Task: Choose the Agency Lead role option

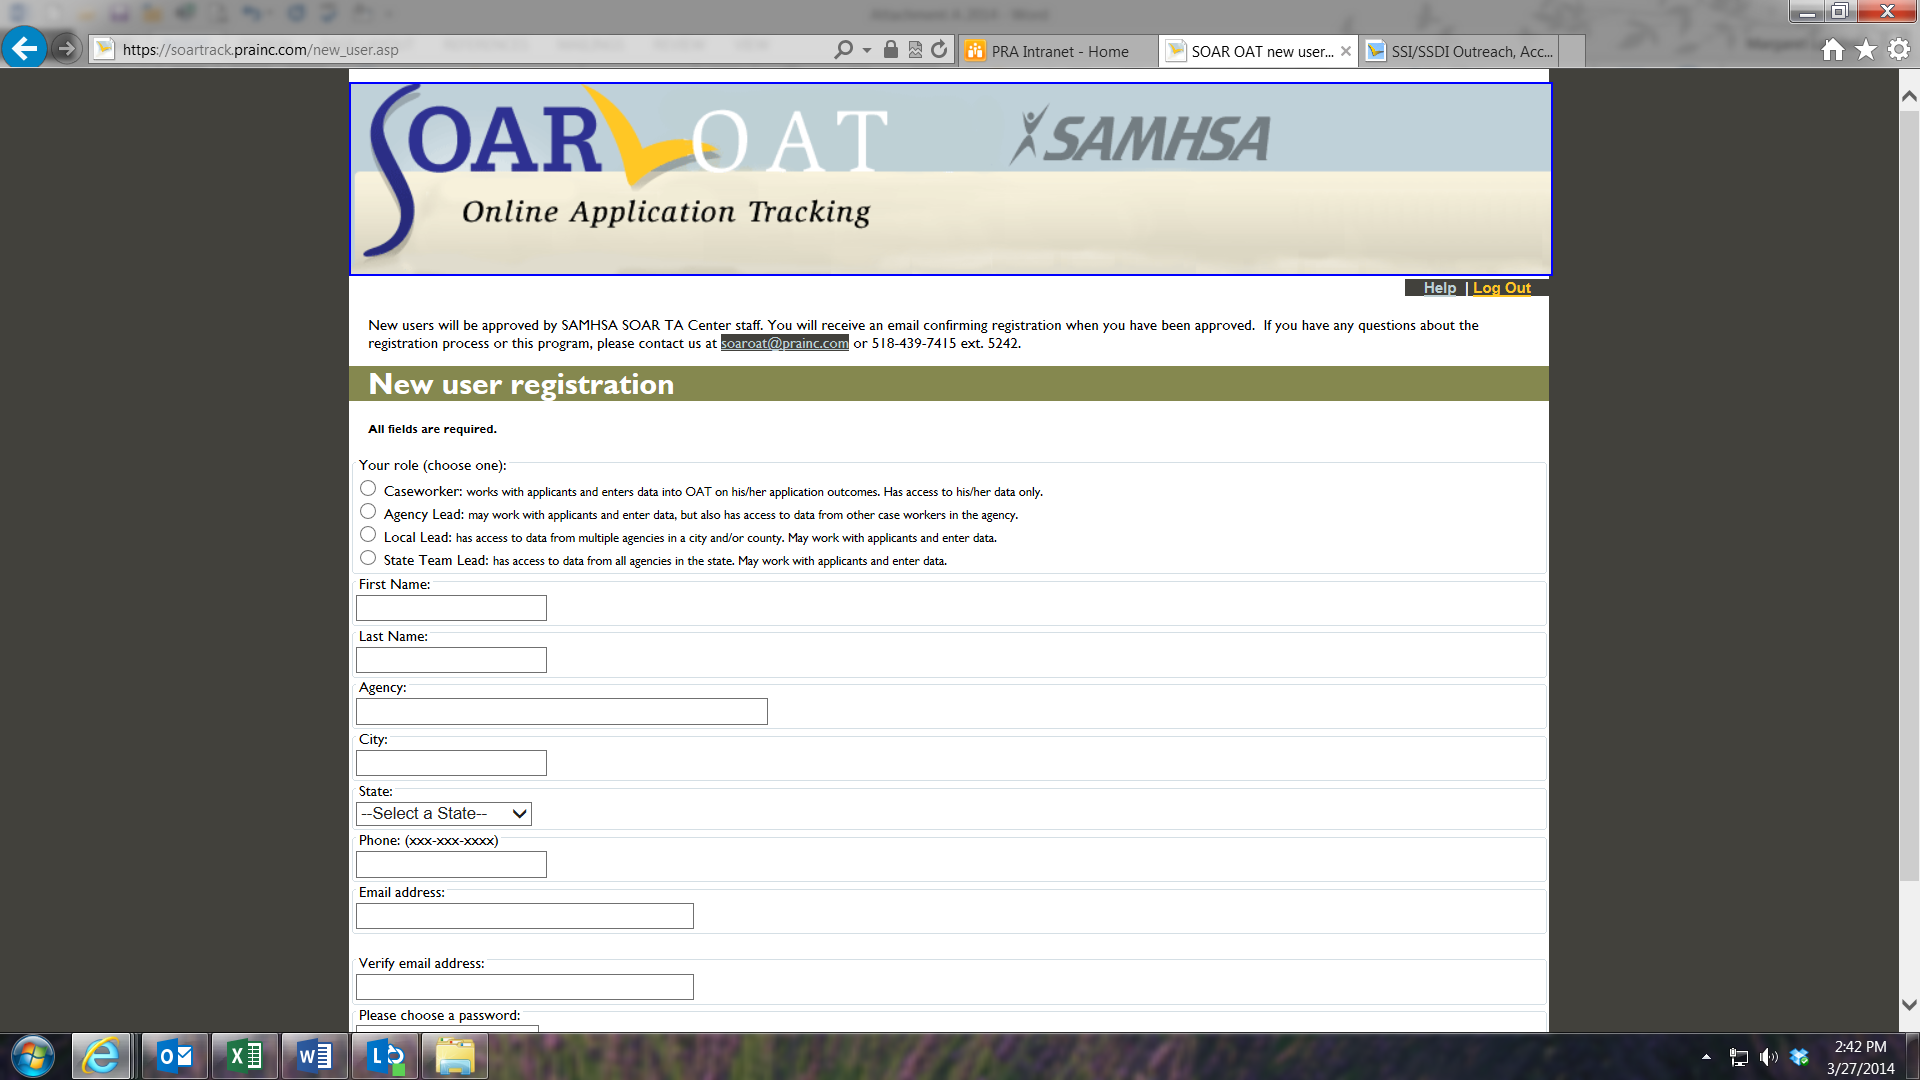Action: 368,512
